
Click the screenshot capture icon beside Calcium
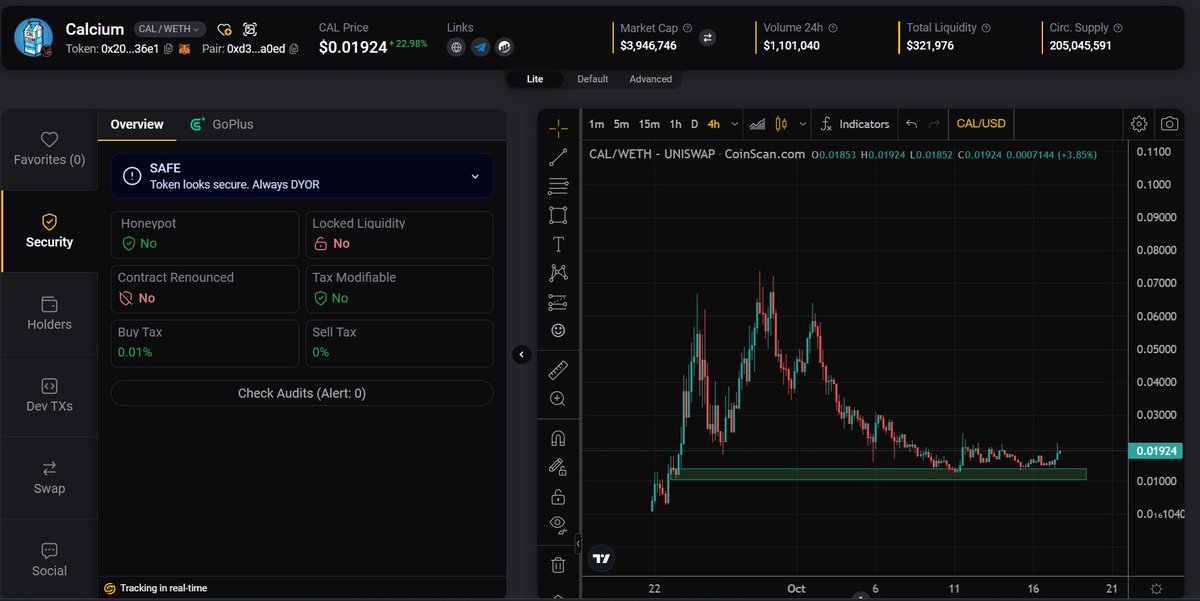pos(250,29)
